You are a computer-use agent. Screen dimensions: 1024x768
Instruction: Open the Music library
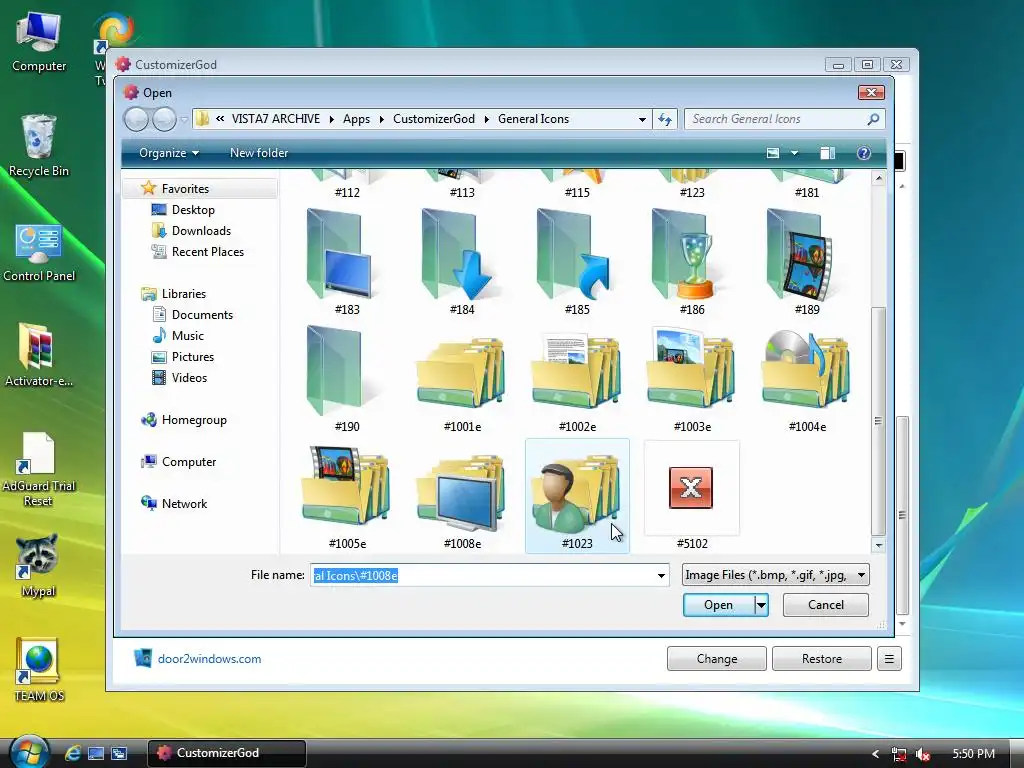pos(187,336)
